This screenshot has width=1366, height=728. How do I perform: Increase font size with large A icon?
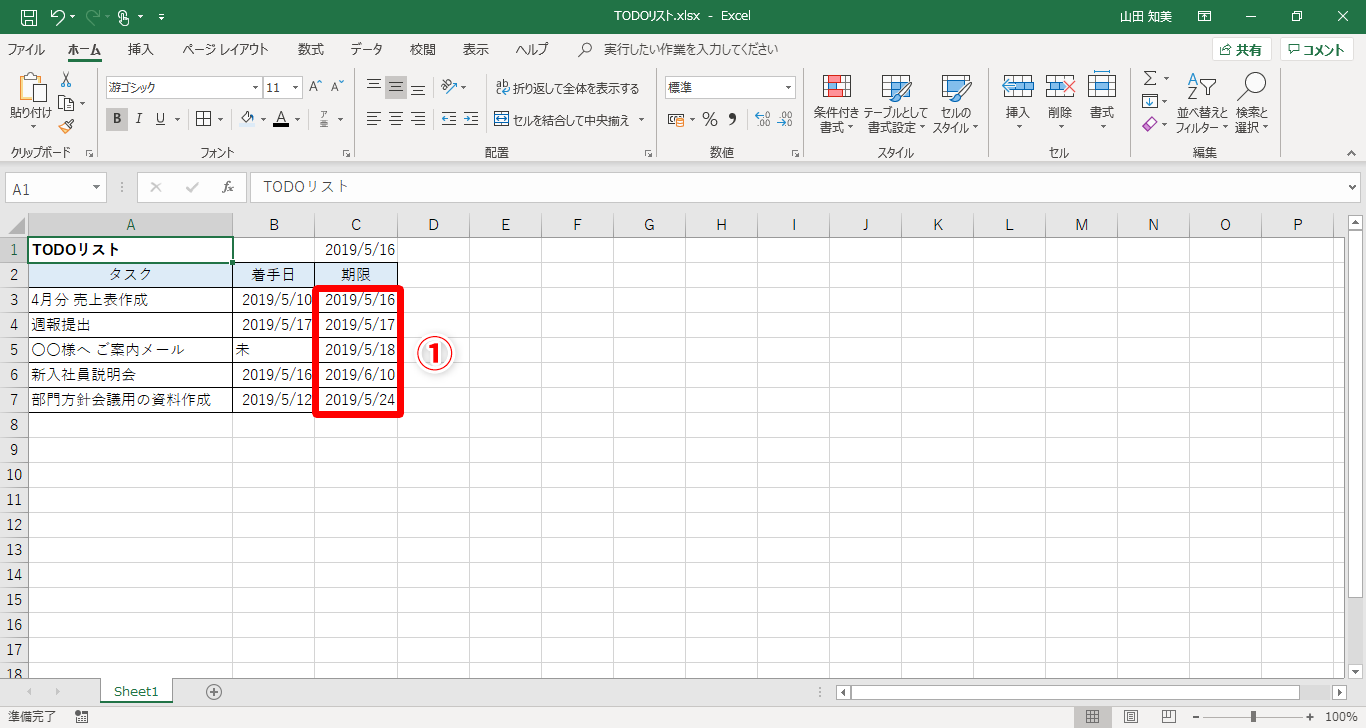click(316, 87)
